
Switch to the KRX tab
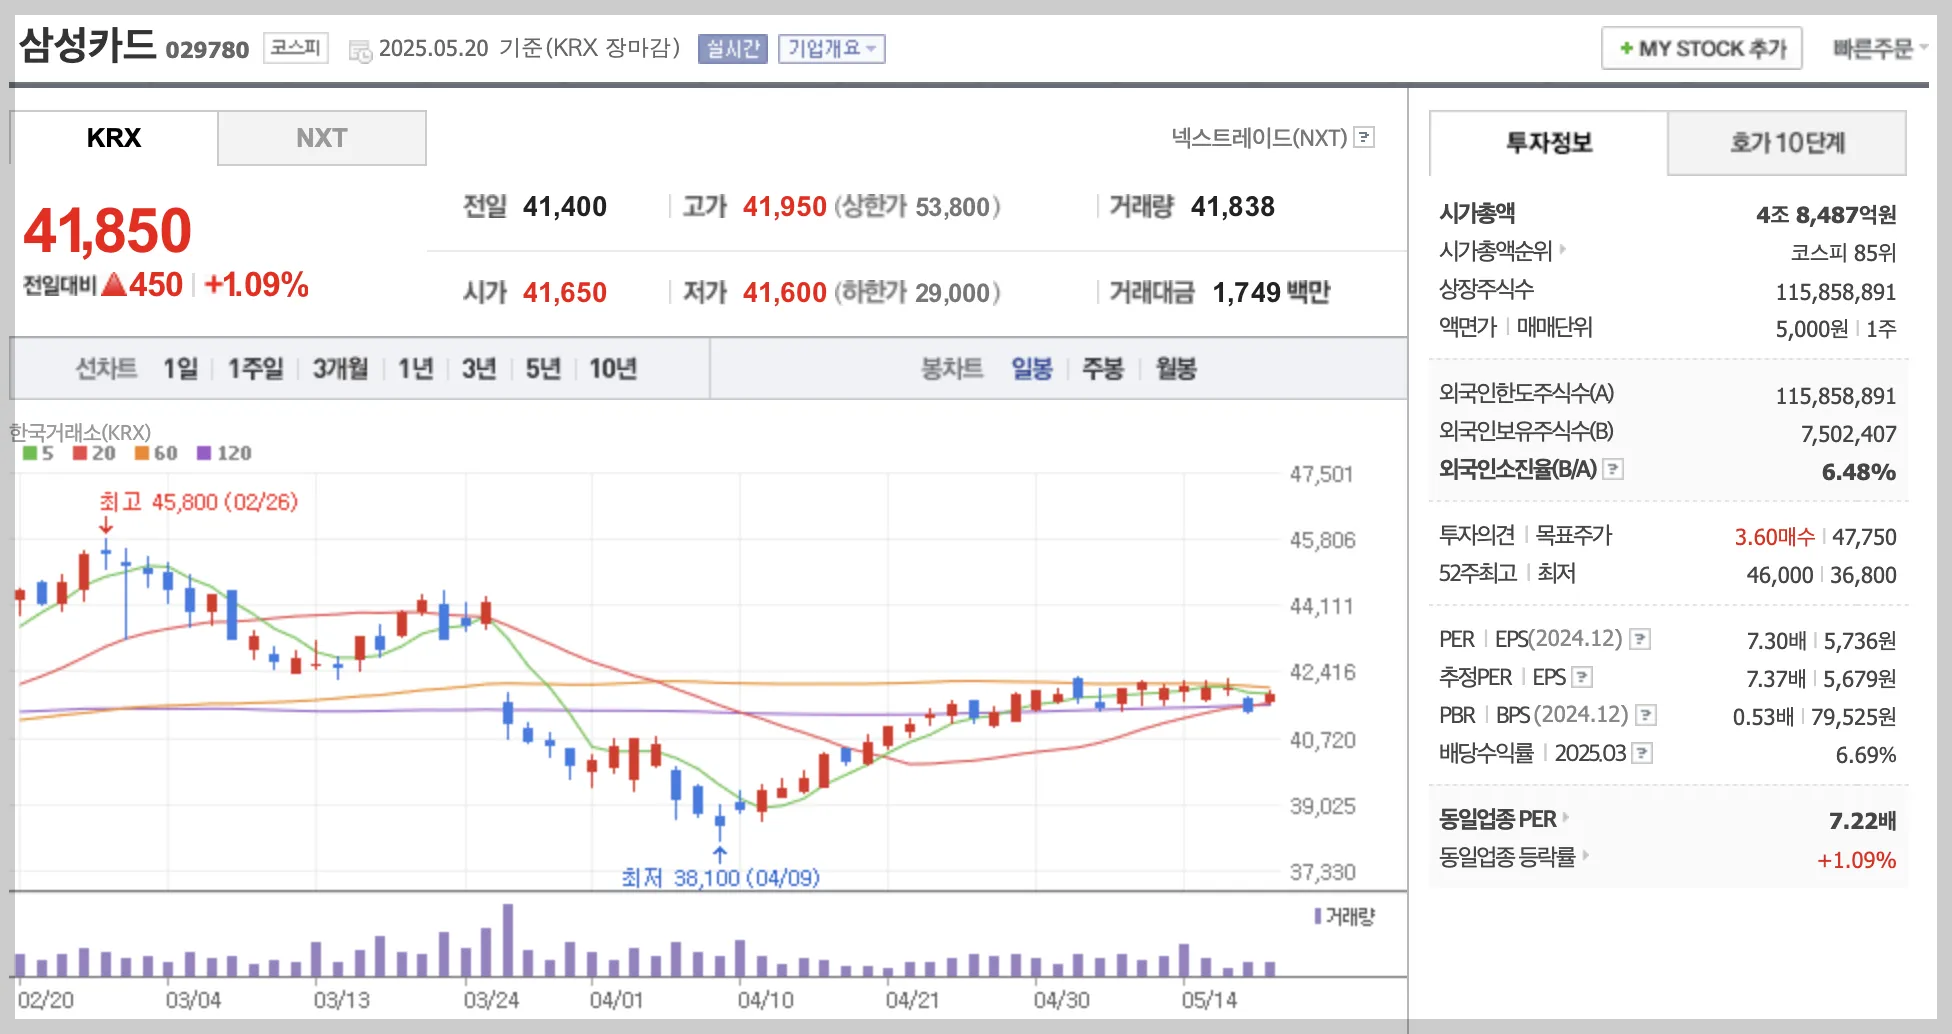pyautogui.click(x=114, y=138)
